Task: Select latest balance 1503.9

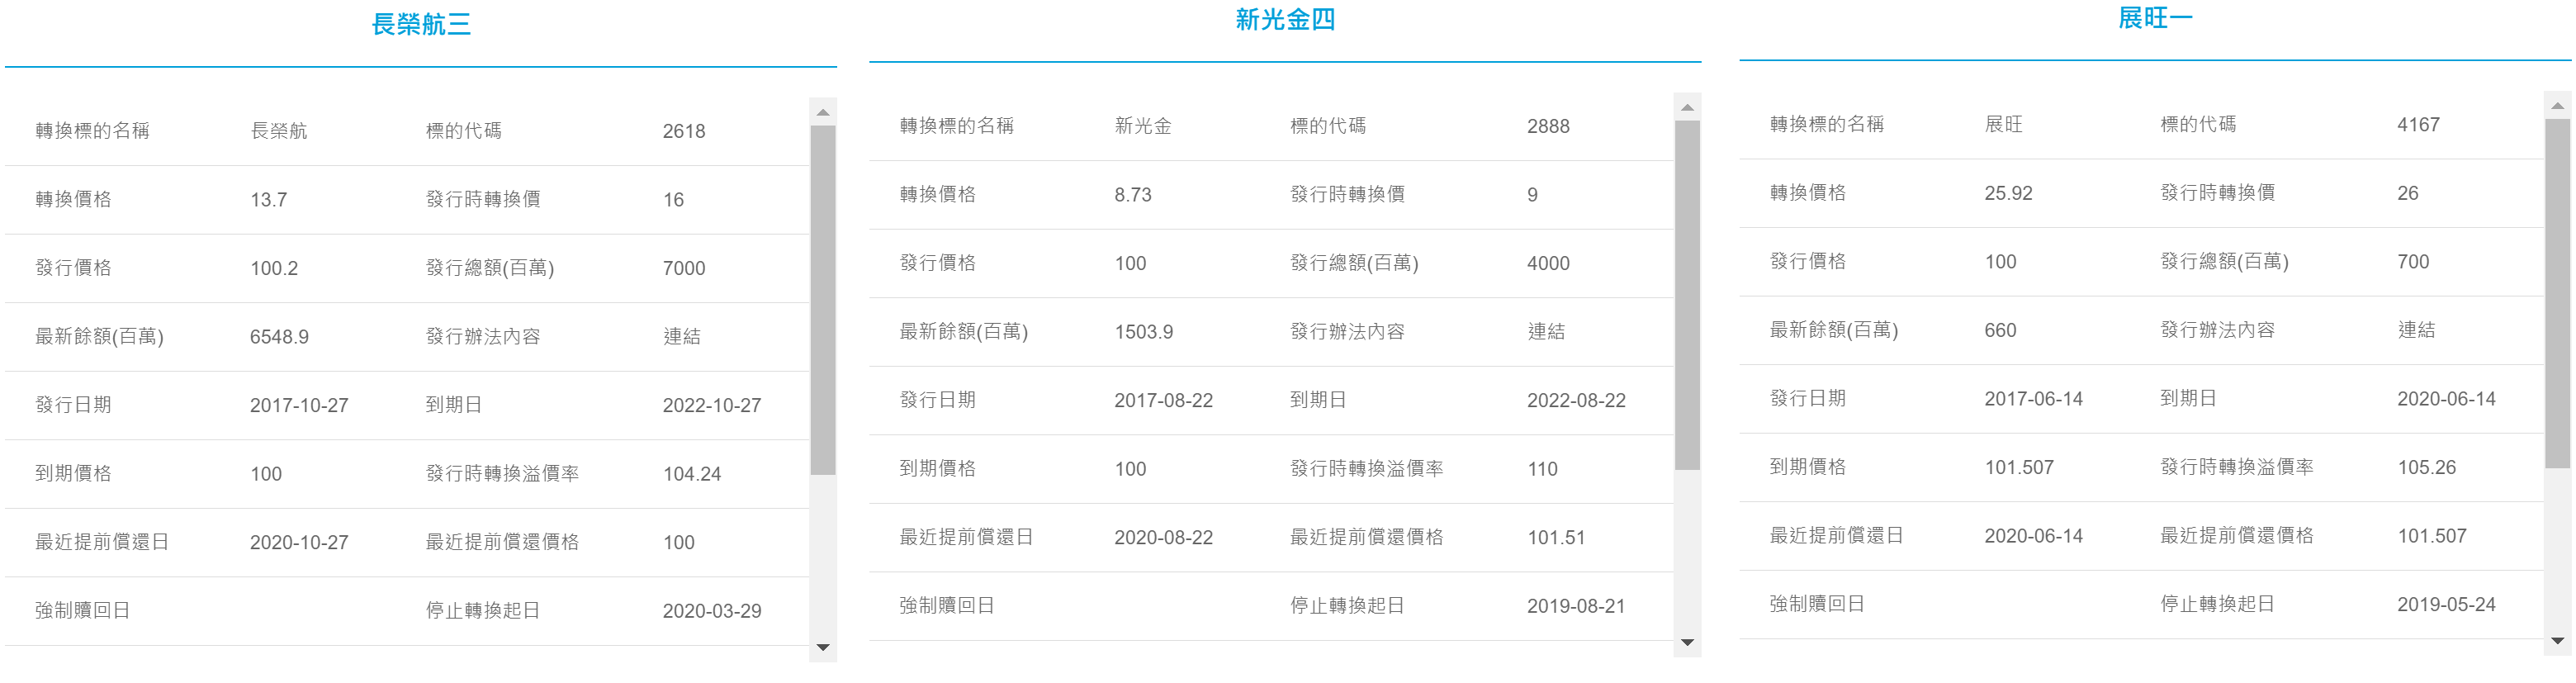Action: [1144, 332]
